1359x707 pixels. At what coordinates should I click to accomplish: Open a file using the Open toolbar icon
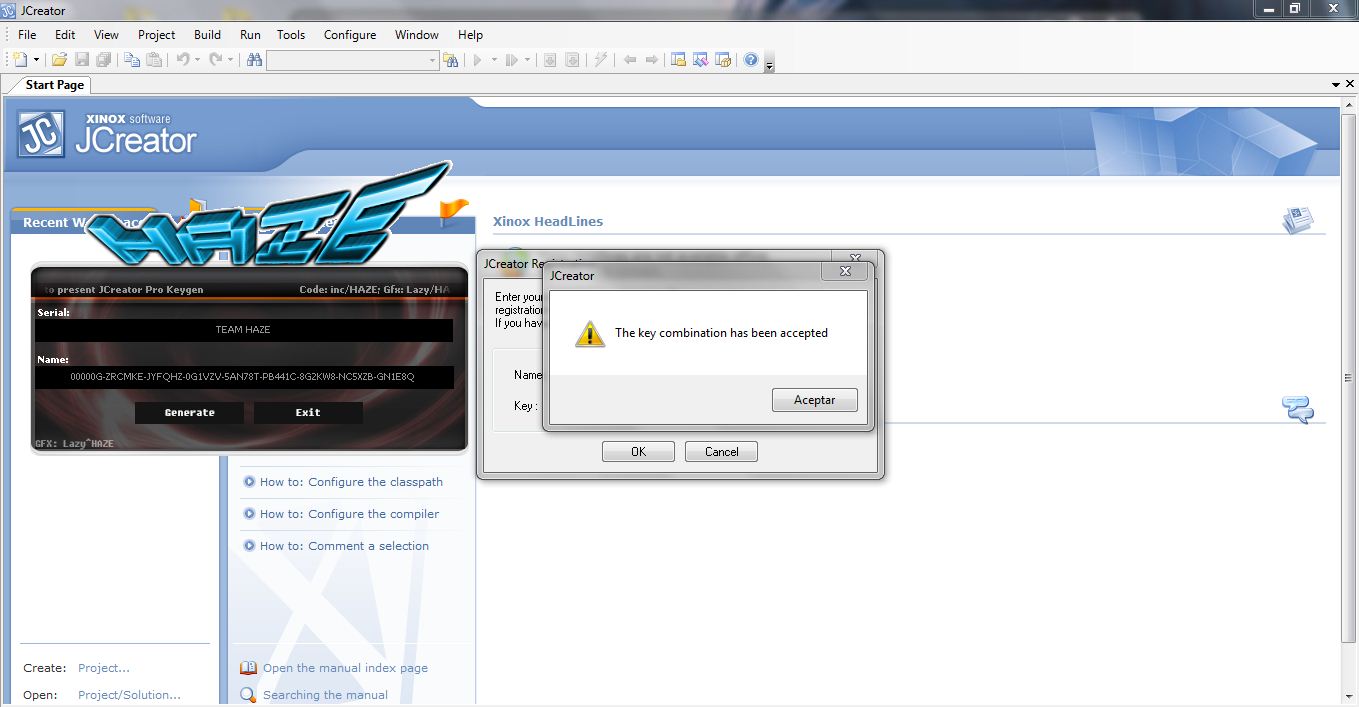click(x=59, y=59)
